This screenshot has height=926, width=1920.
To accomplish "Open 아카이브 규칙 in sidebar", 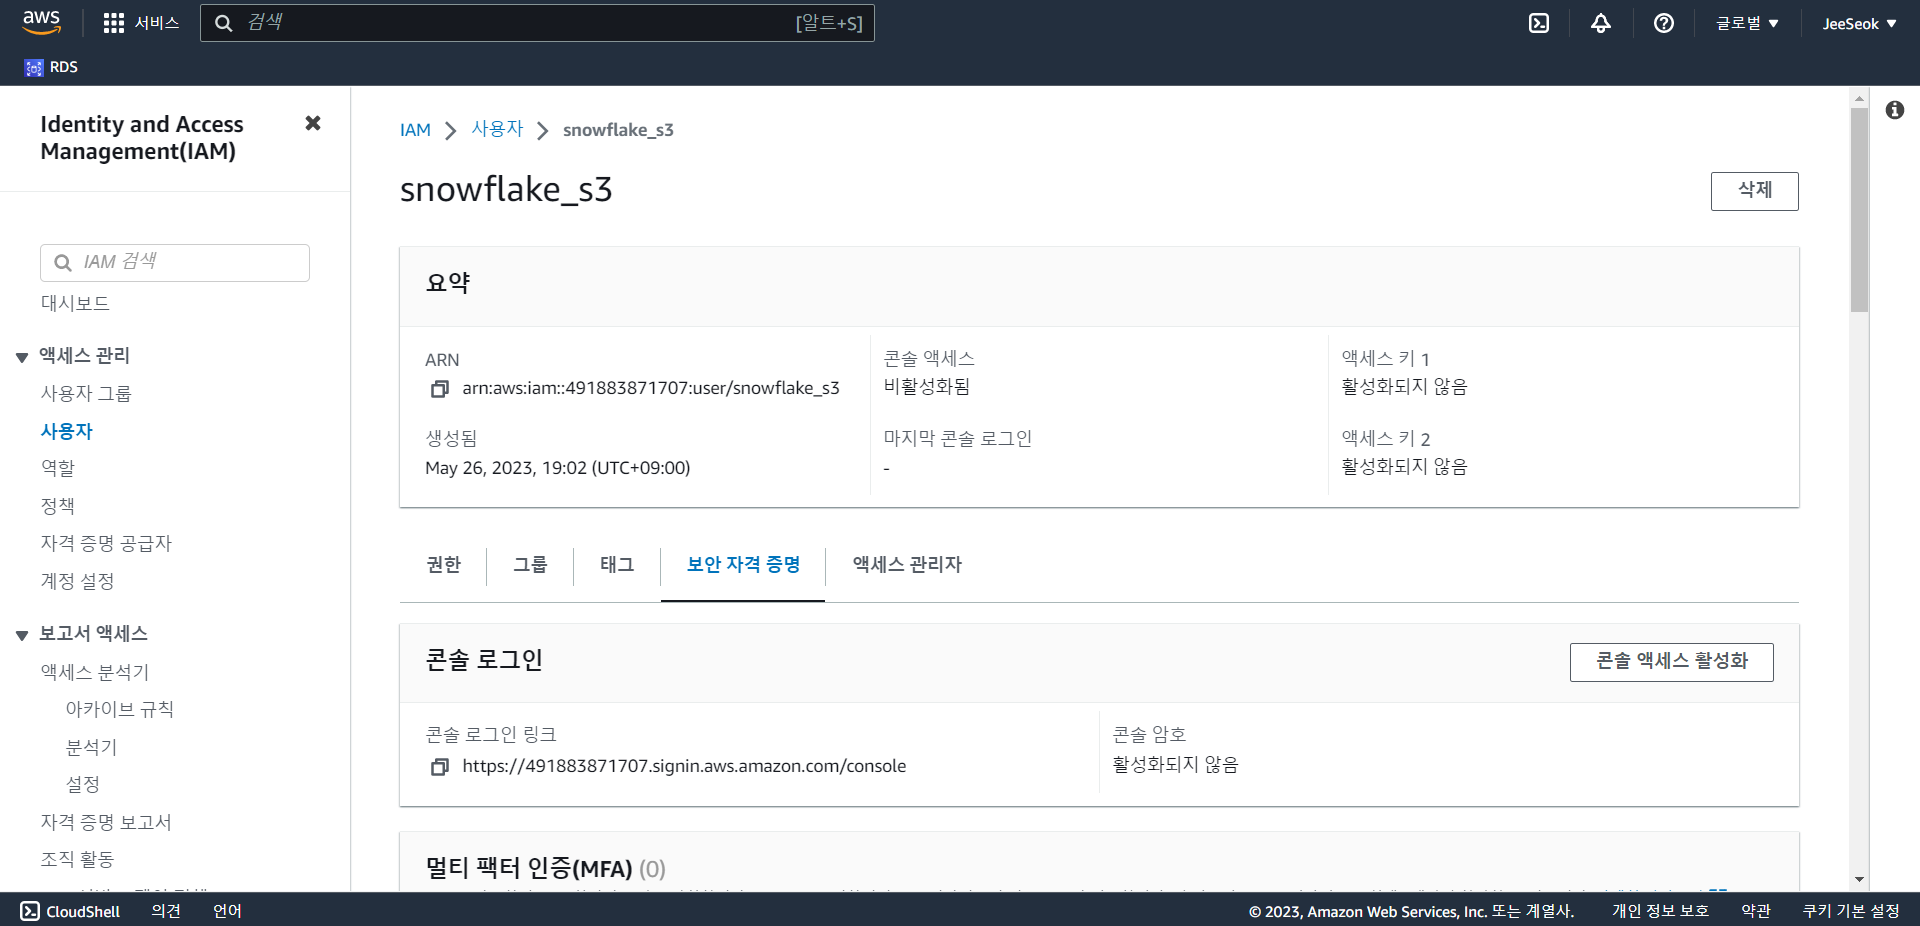I will pyautogui.click(x=120, y=709).
